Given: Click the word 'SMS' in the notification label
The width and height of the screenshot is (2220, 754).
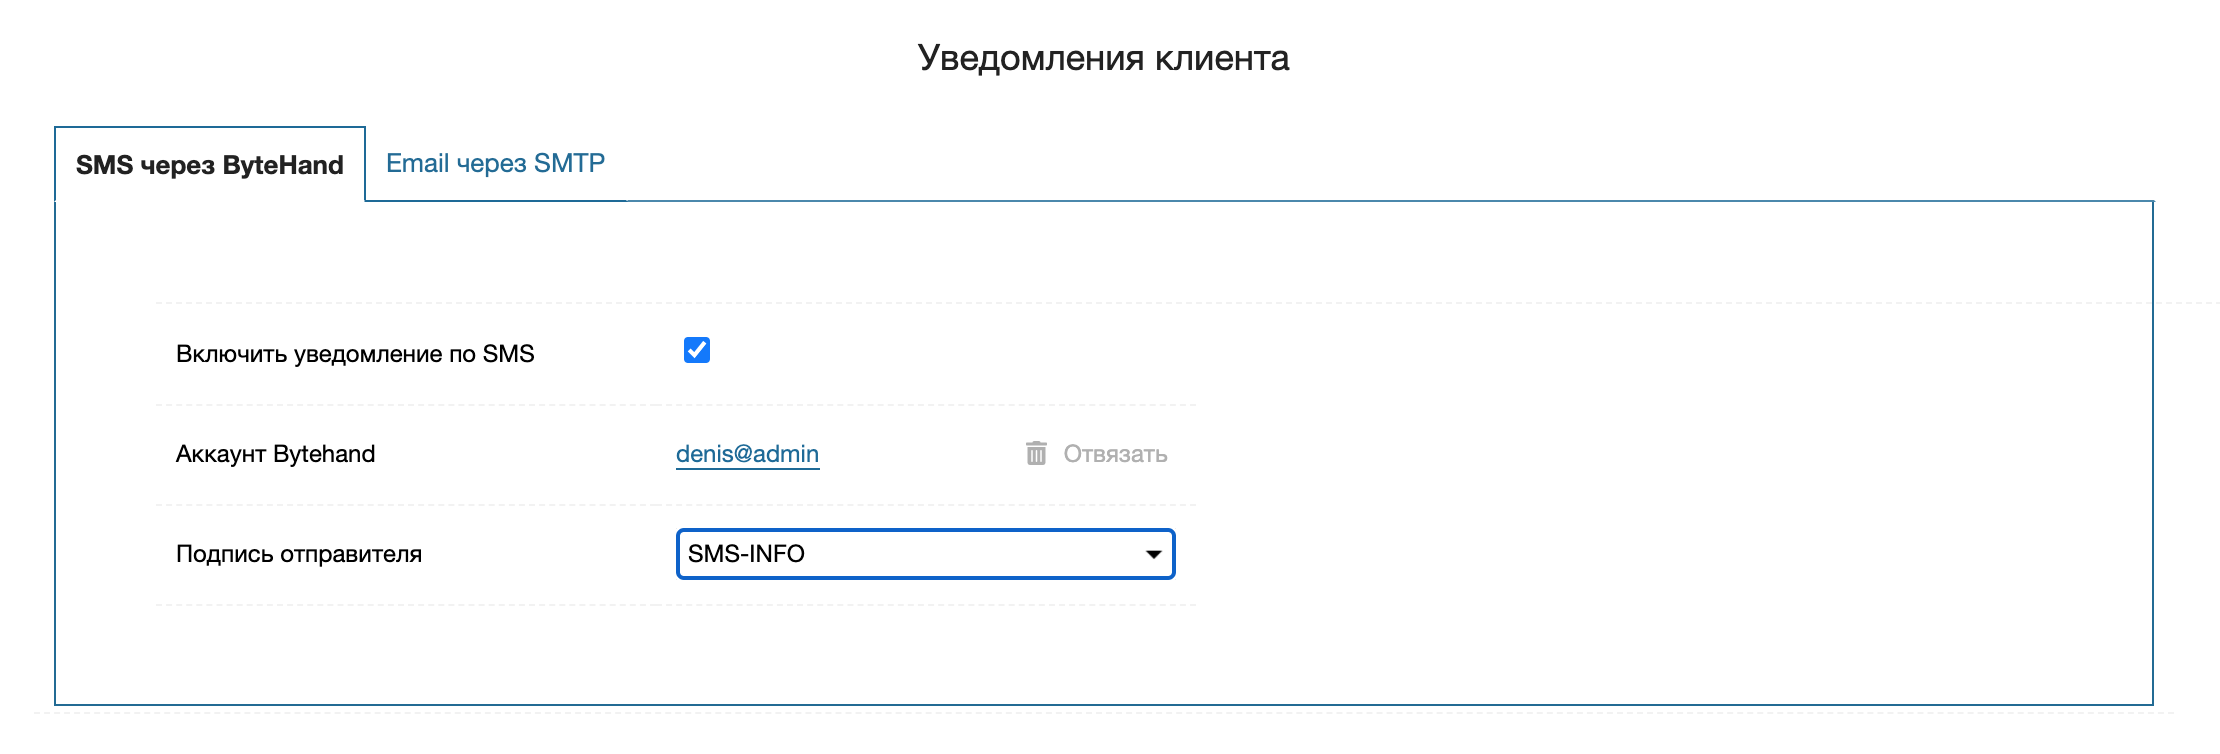Looking at the screenshot, I should pos(508,354).
